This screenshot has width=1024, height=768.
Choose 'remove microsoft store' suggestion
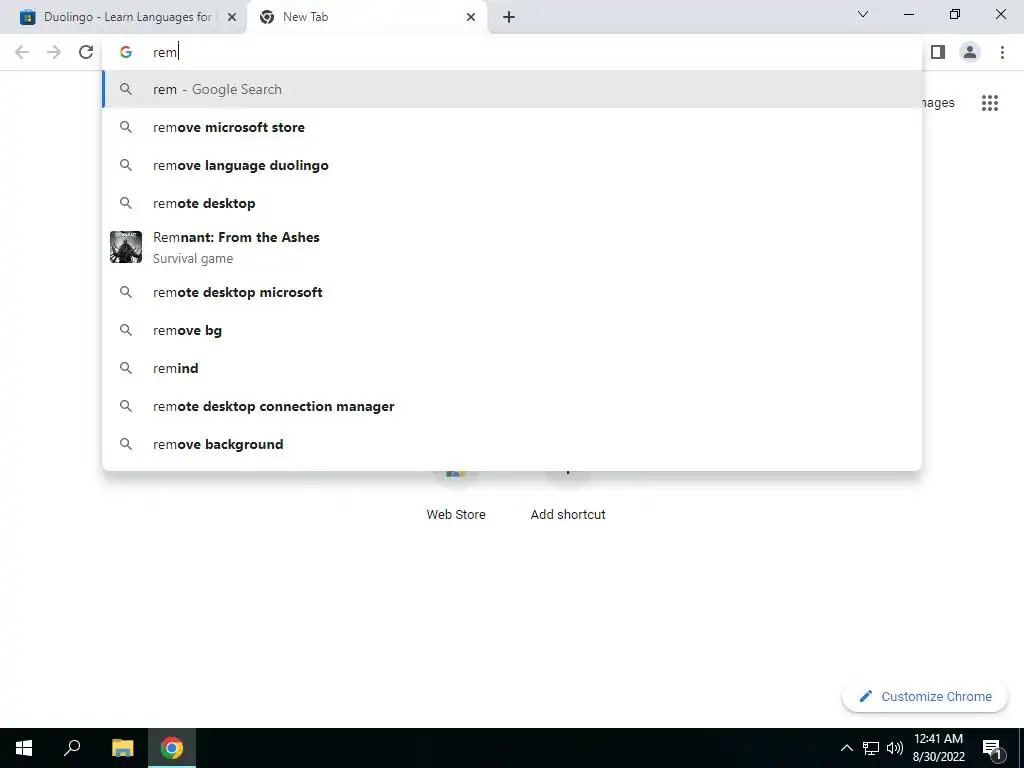point(513,127)
